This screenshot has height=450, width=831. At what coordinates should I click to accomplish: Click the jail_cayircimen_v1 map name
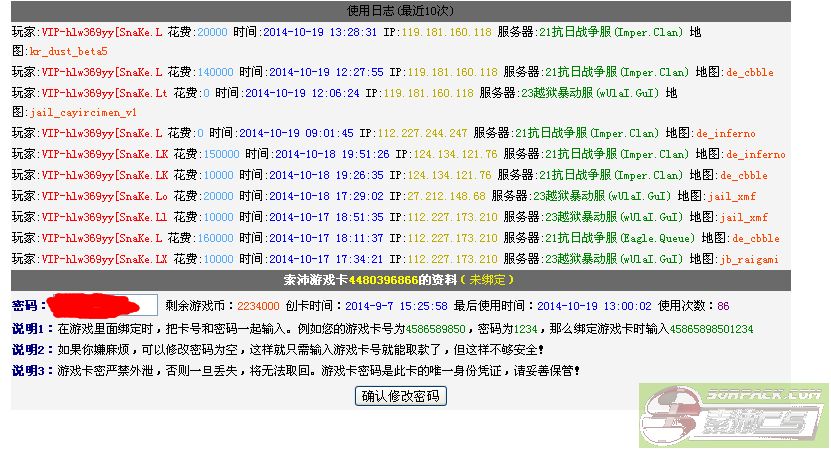point(84,113)
